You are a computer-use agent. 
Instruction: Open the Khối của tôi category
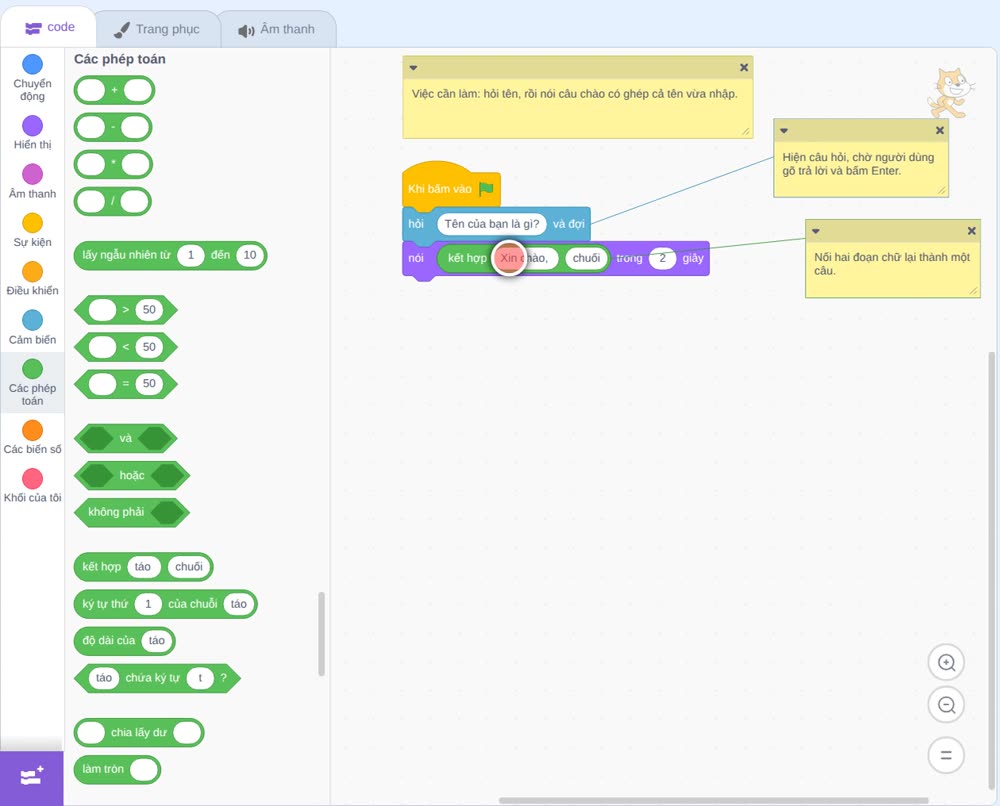coord(32,485)
